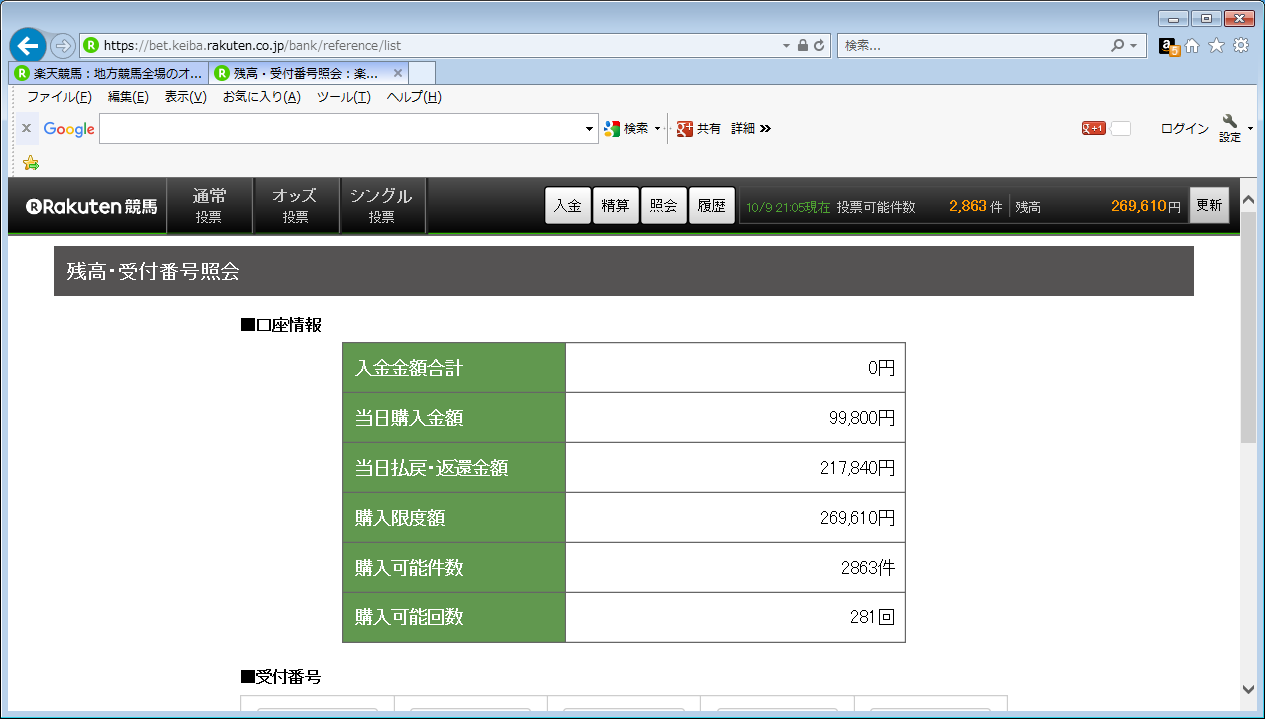Expand the Google 検索 button dropdown arrow

pyautogui.click(x=657, y=129)
